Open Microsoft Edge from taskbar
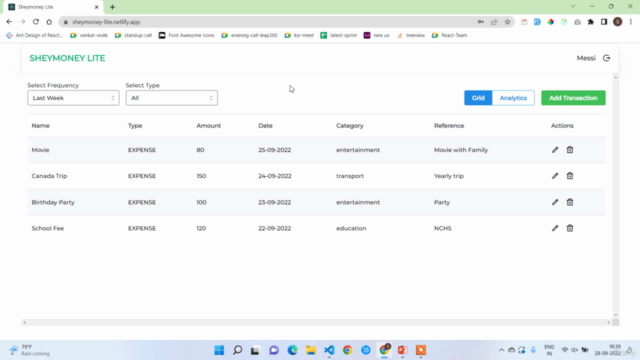The width and height of the screenshot is (640, 360). click(292, 350)
